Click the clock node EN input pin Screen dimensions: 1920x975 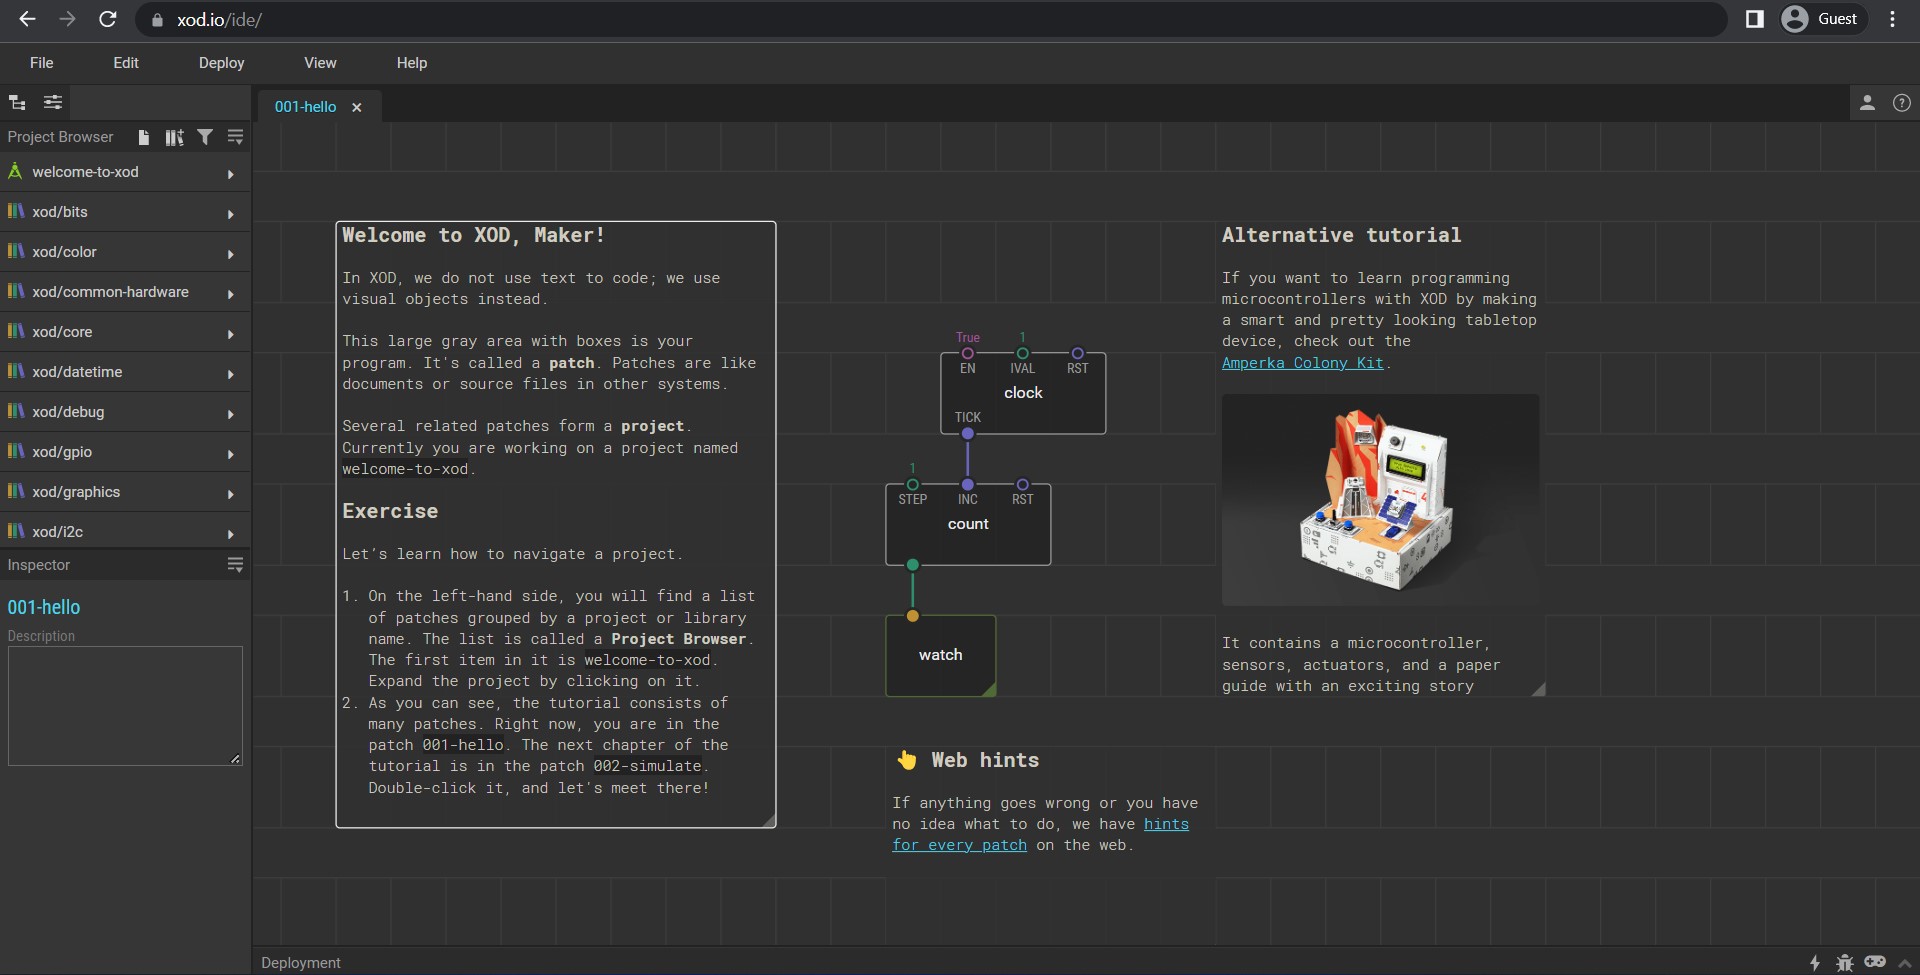pos(967,353)
